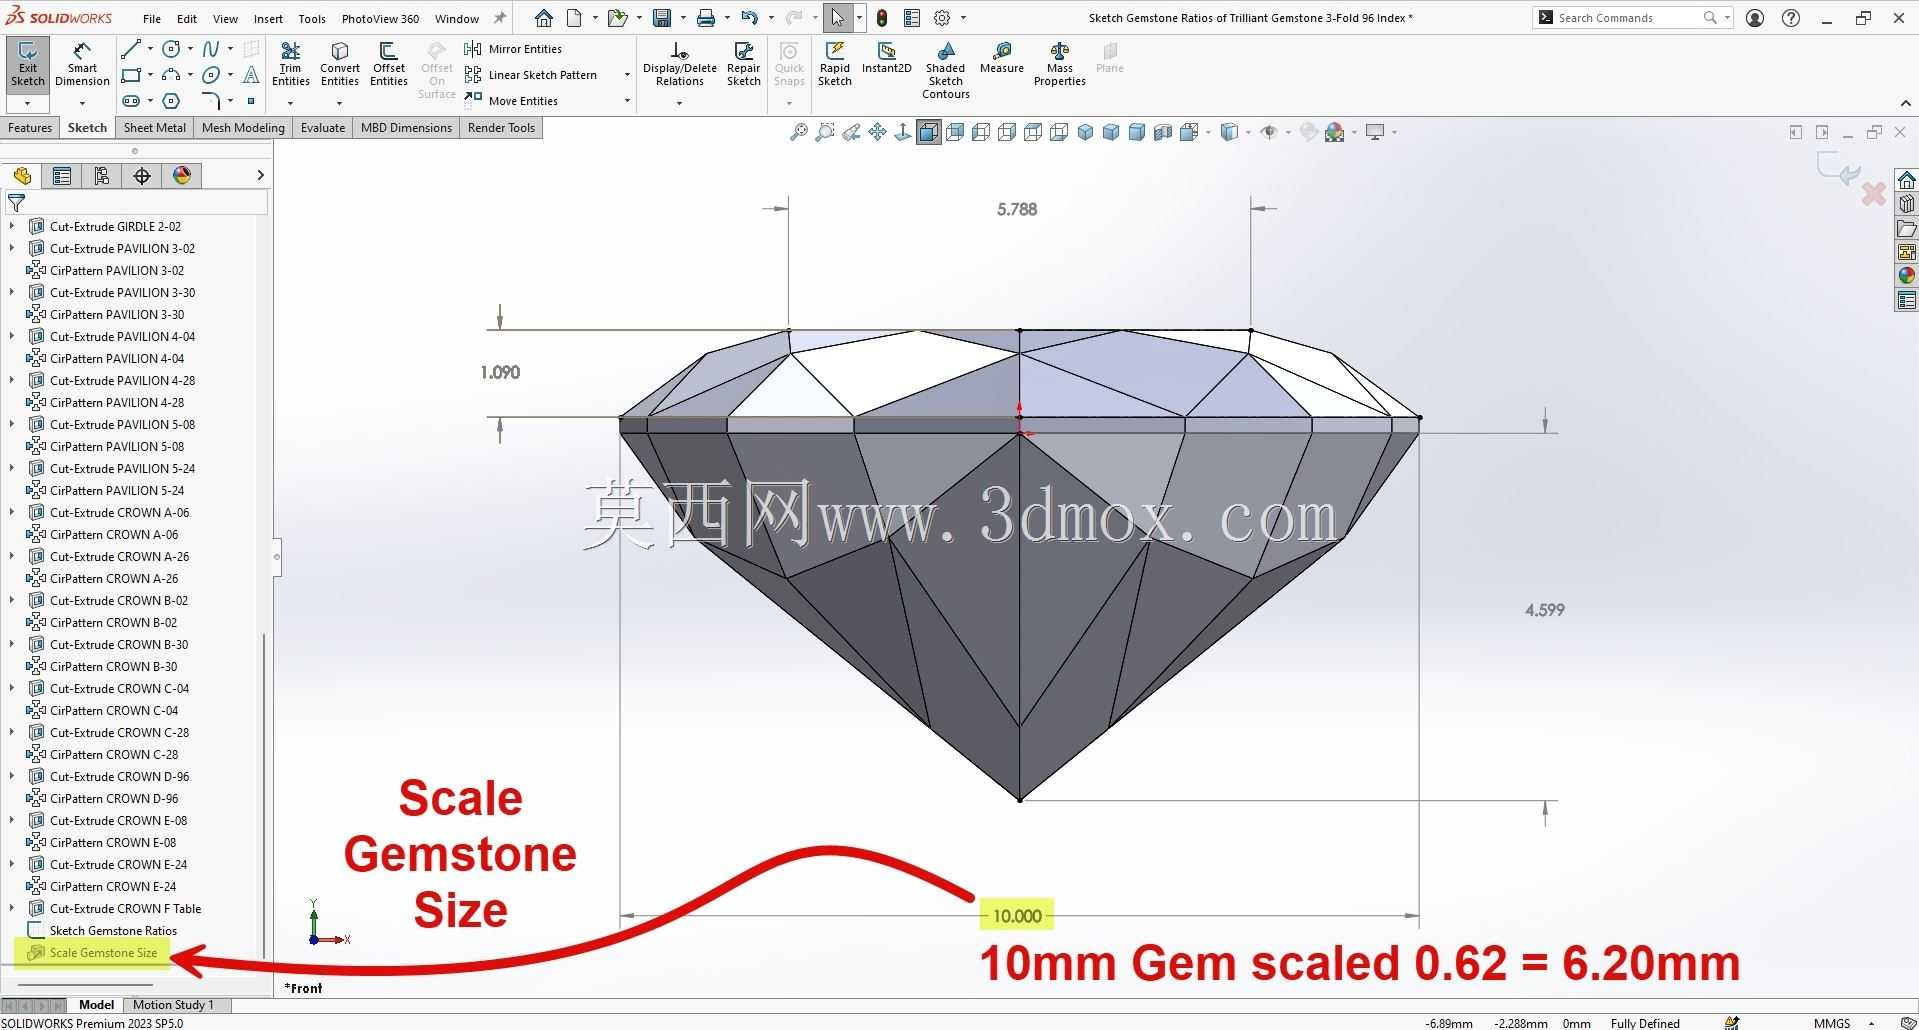Select Scale Gemstone Size feature
The height and width of the screenshot is (1030, 1919).
click(x=92, y=952)
